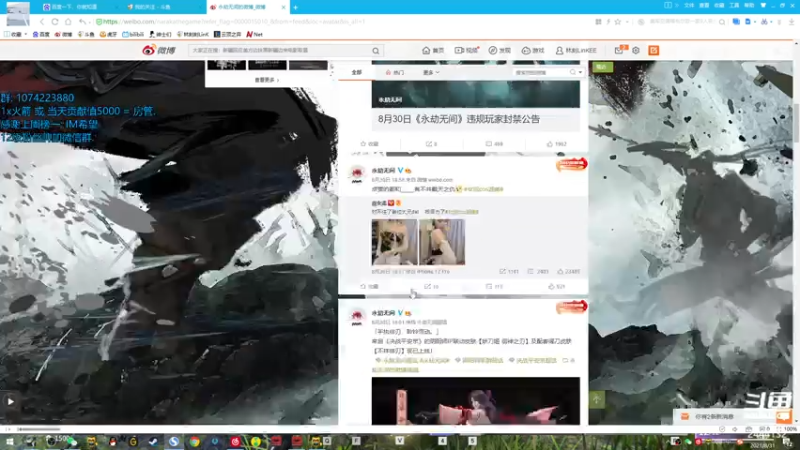Image resolution: width=800 pixels, height=450 pixels.
Task: Open the Weibo video (视频) section
Action: tap(466, 51)
